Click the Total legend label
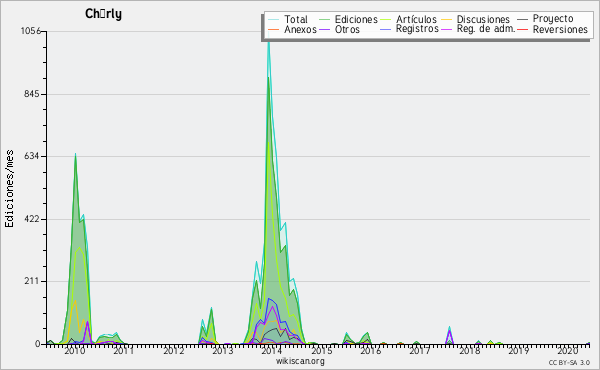The image size is (600, 370). [296, 19]
